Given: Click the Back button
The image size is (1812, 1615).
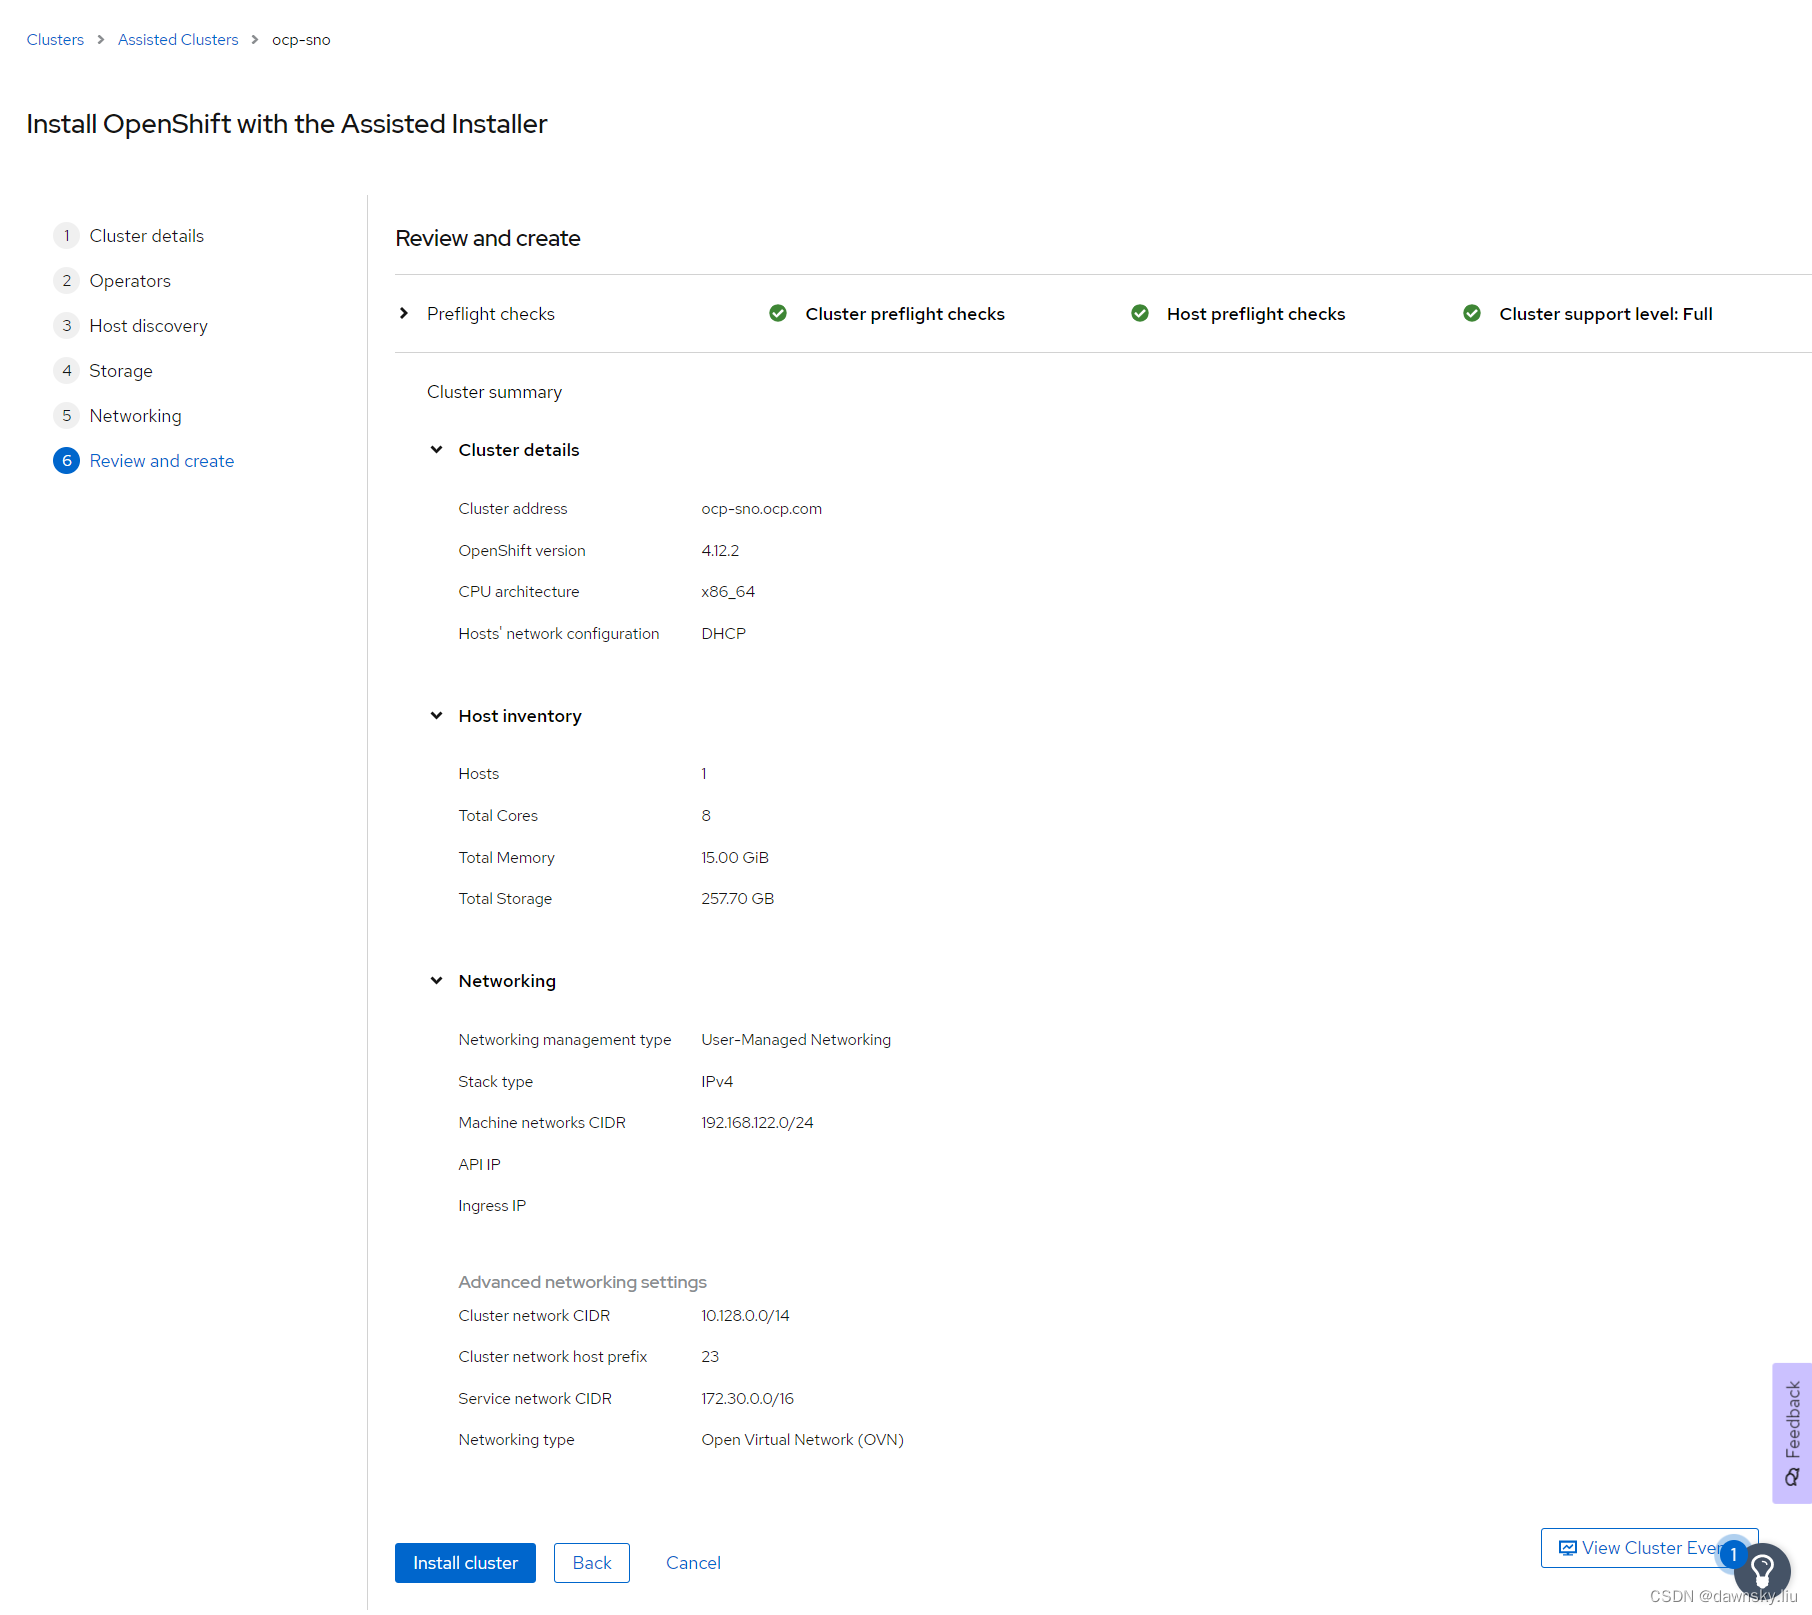Looking at the screenshot, I should pos(592,1562).
